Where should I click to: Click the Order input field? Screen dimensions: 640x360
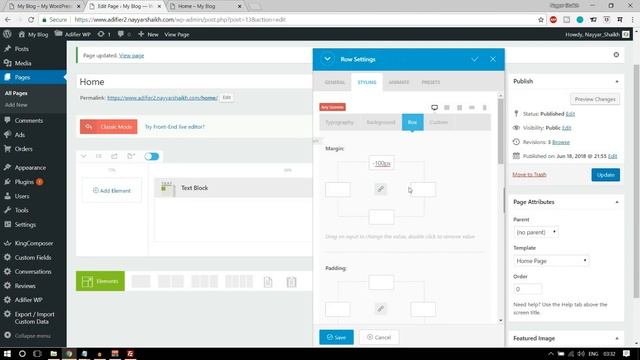[x=527, y=289]
